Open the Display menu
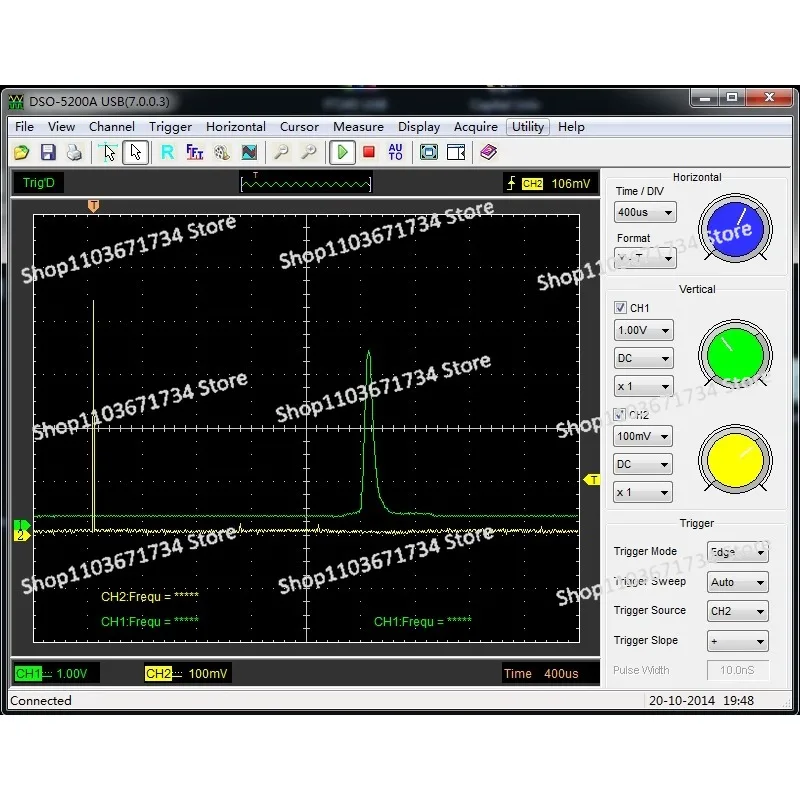This screenshot has height=800, width=800. pos(419,127)
